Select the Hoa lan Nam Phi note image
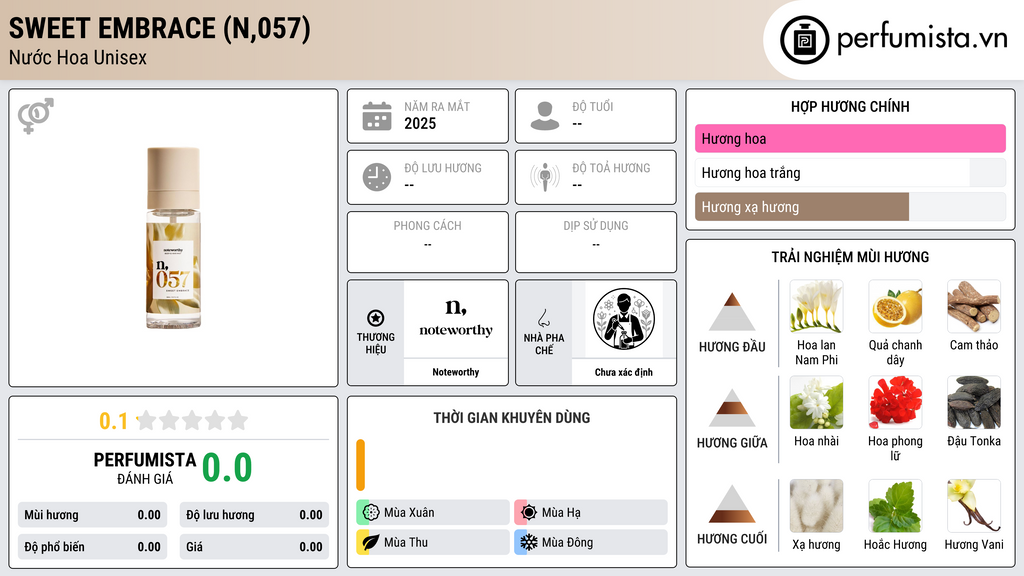The width and height of the screenshot is (1024, 576). point(816,306)
